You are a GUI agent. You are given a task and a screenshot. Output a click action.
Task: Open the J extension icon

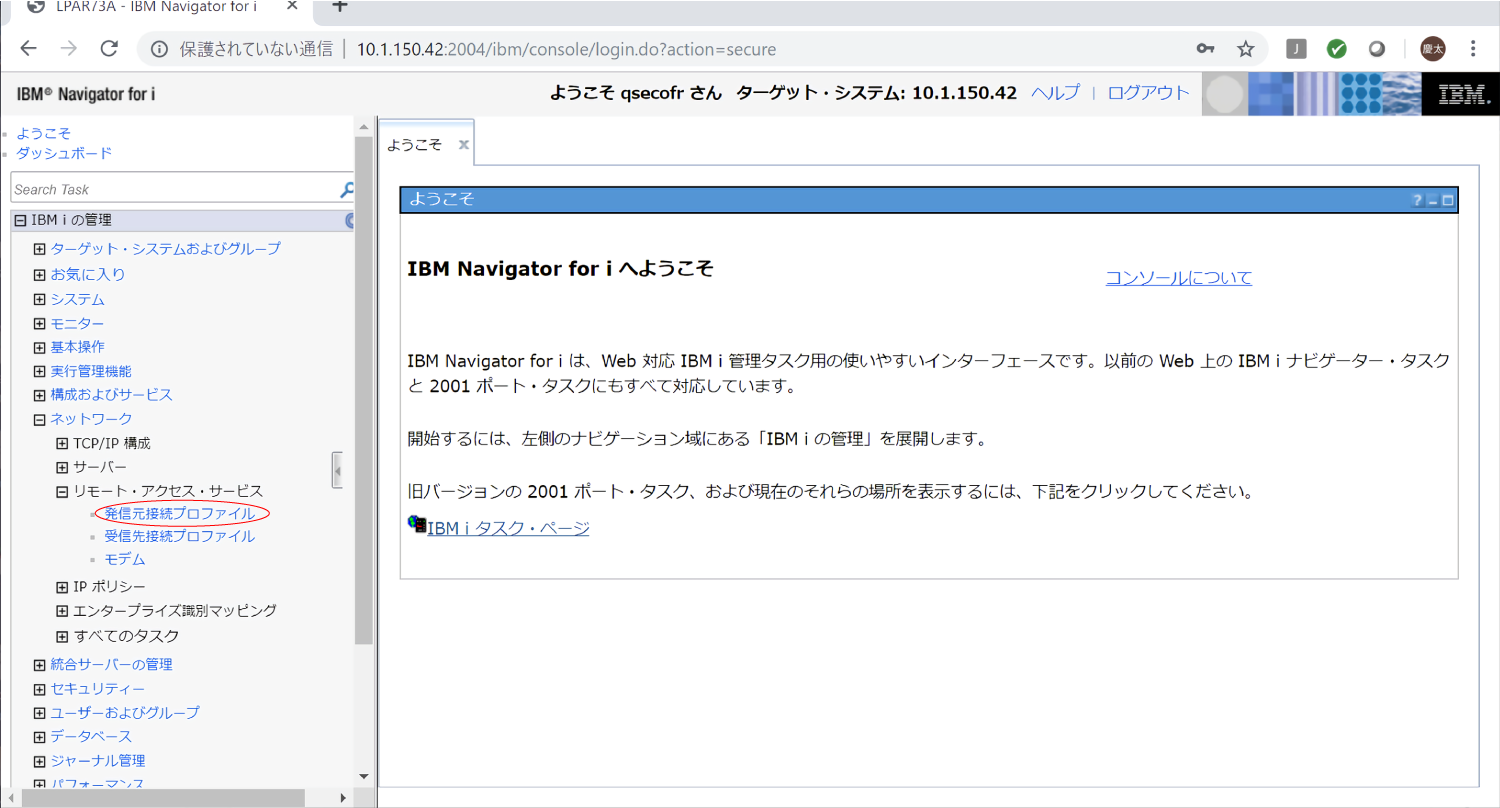(1297, 49)
